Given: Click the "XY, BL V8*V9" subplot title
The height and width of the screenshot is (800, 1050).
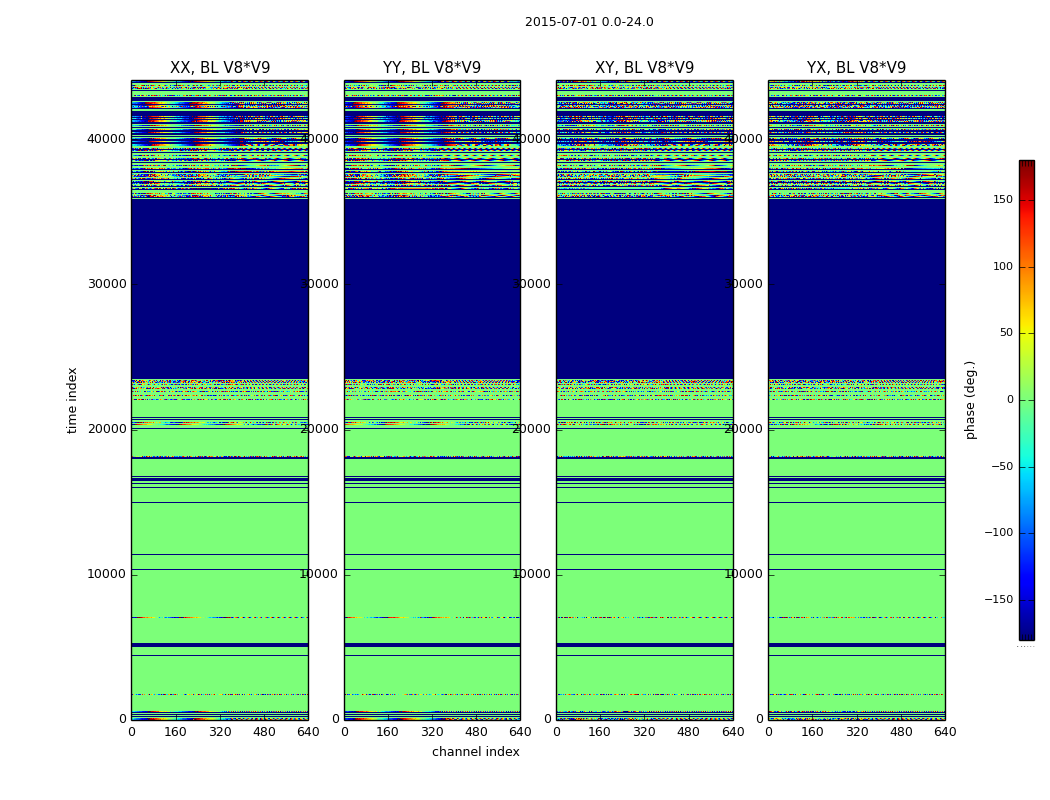Looking at the screenshot, I should coord(644,68).
